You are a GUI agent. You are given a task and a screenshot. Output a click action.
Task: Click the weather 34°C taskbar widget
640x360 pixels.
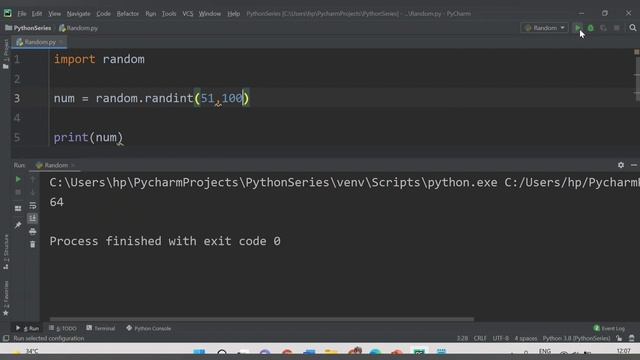[x=25, y=351]
